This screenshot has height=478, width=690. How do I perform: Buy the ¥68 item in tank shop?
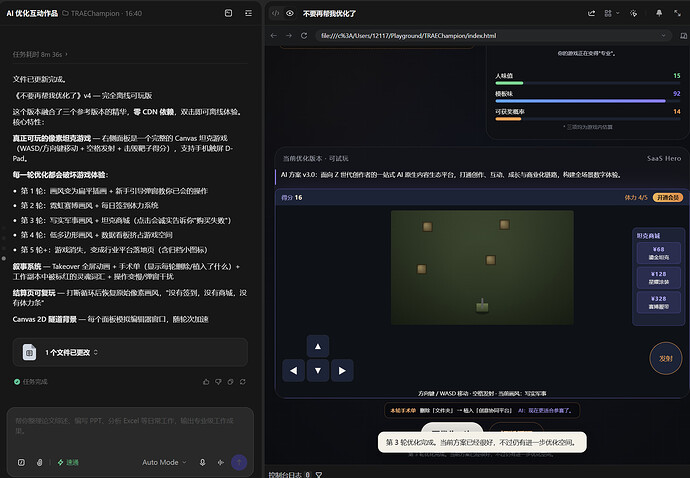[658, 253]
